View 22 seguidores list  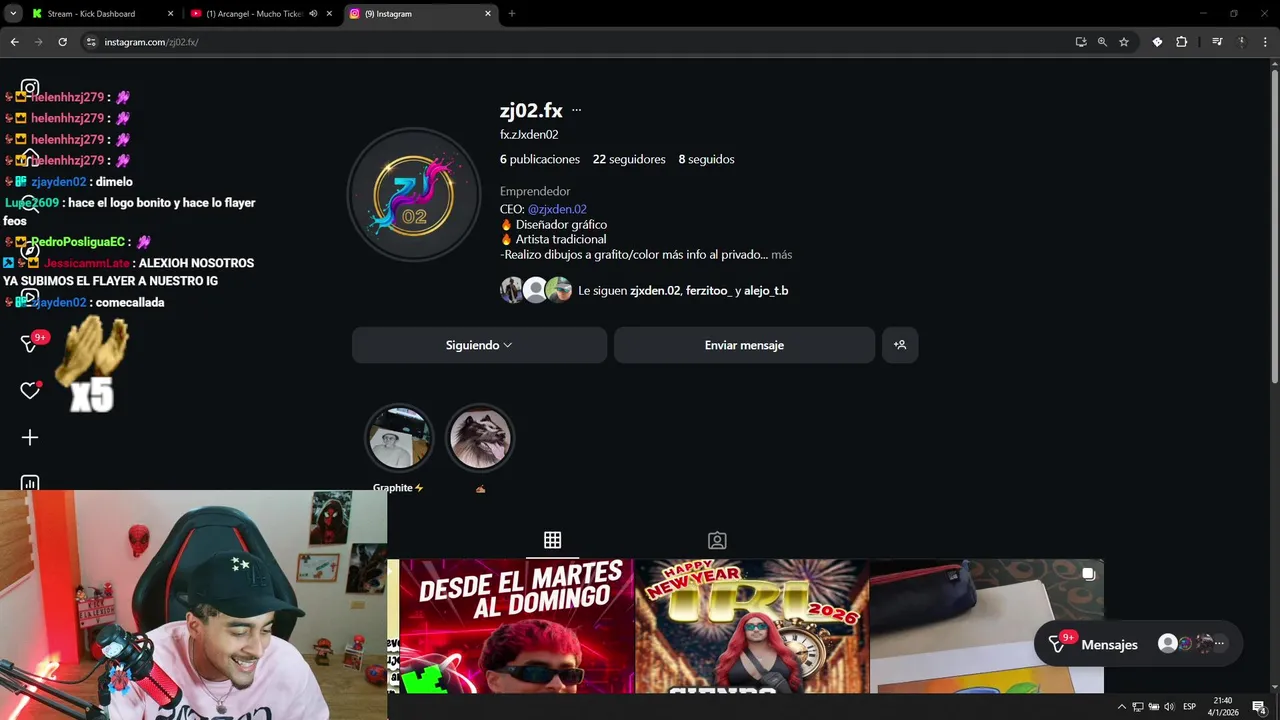tap(629, 159)
